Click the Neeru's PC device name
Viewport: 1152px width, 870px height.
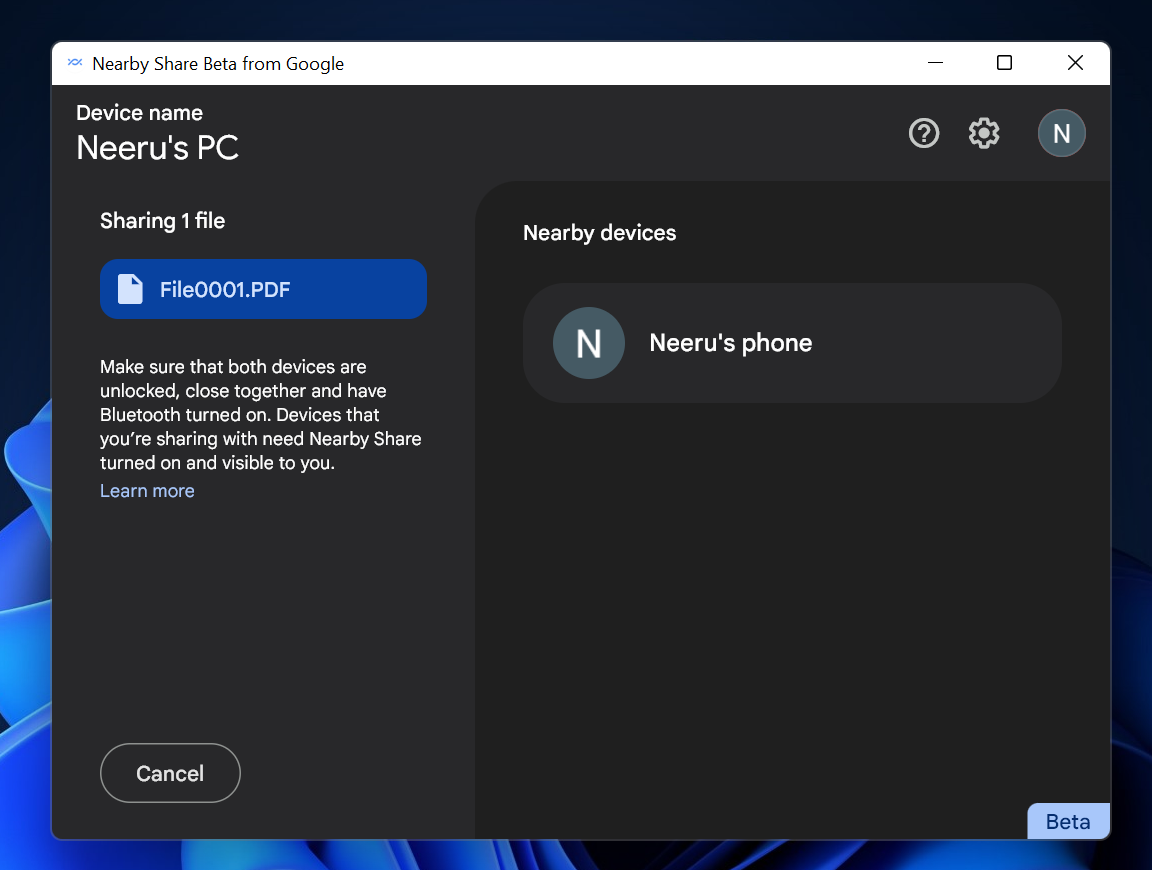tap(157, 148)
